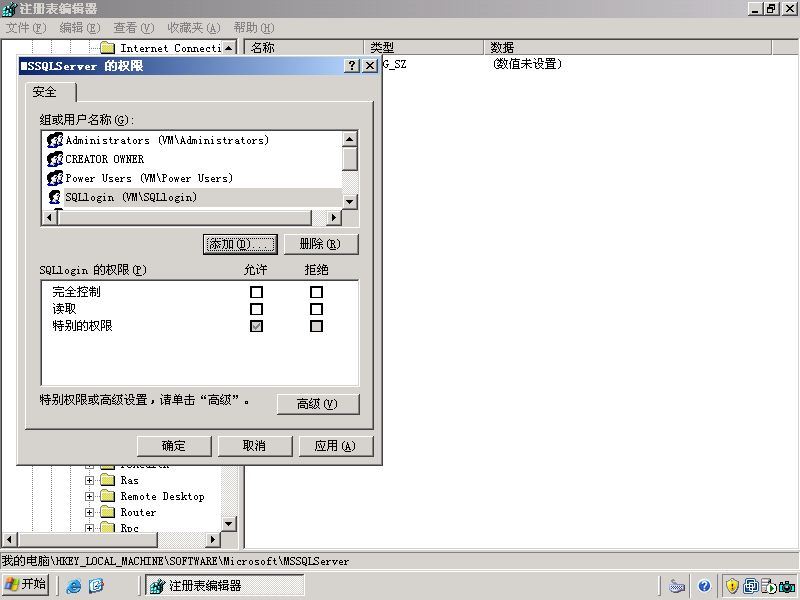
Task: Toggle Special permissions allow checkbox
Action: (x=256, y=326)
